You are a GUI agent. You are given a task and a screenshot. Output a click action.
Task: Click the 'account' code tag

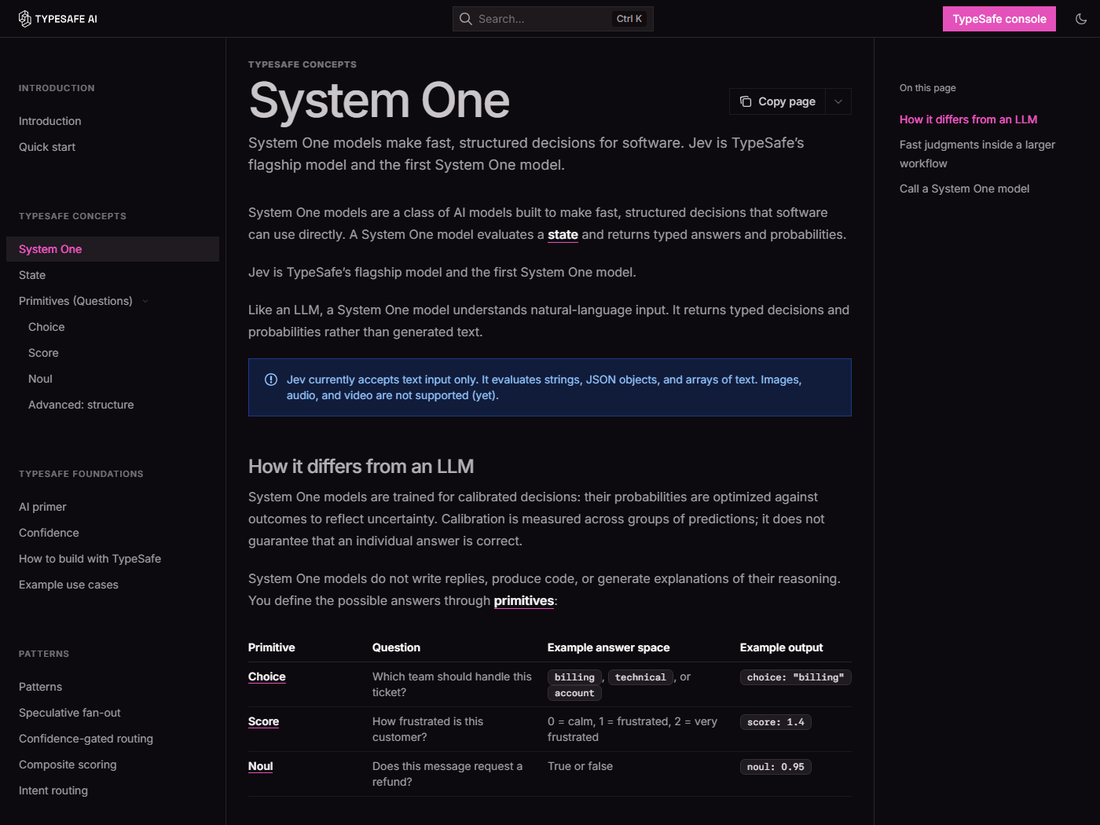575,693
